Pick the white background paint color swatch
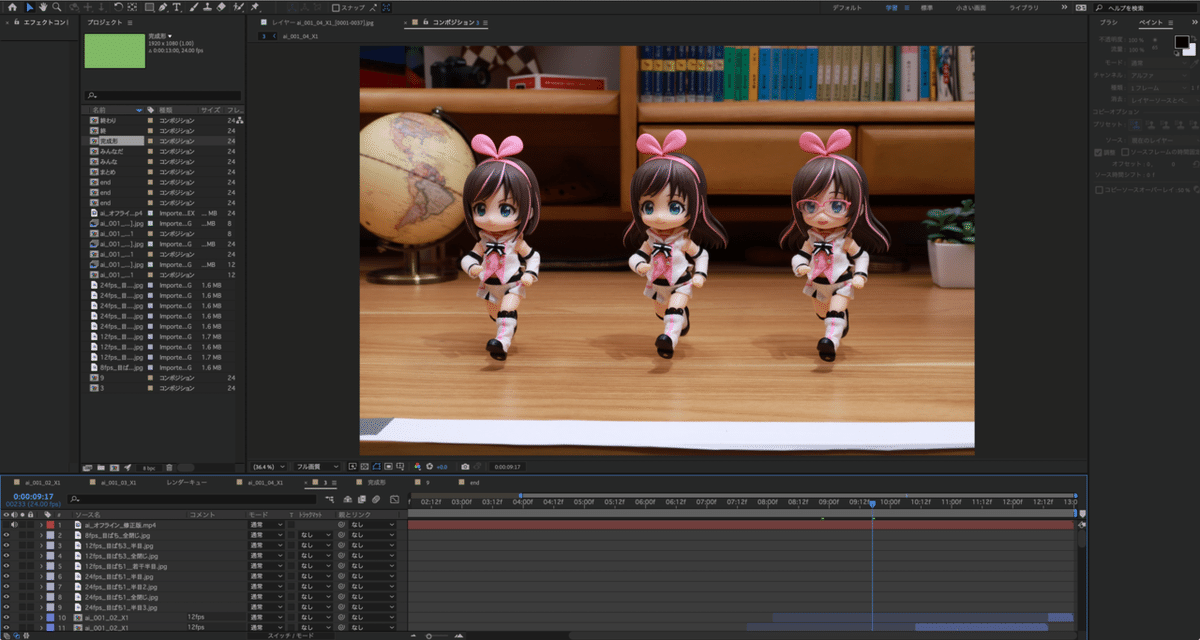The height and width of the screenshot is (640, 1200). (1190, 50)
